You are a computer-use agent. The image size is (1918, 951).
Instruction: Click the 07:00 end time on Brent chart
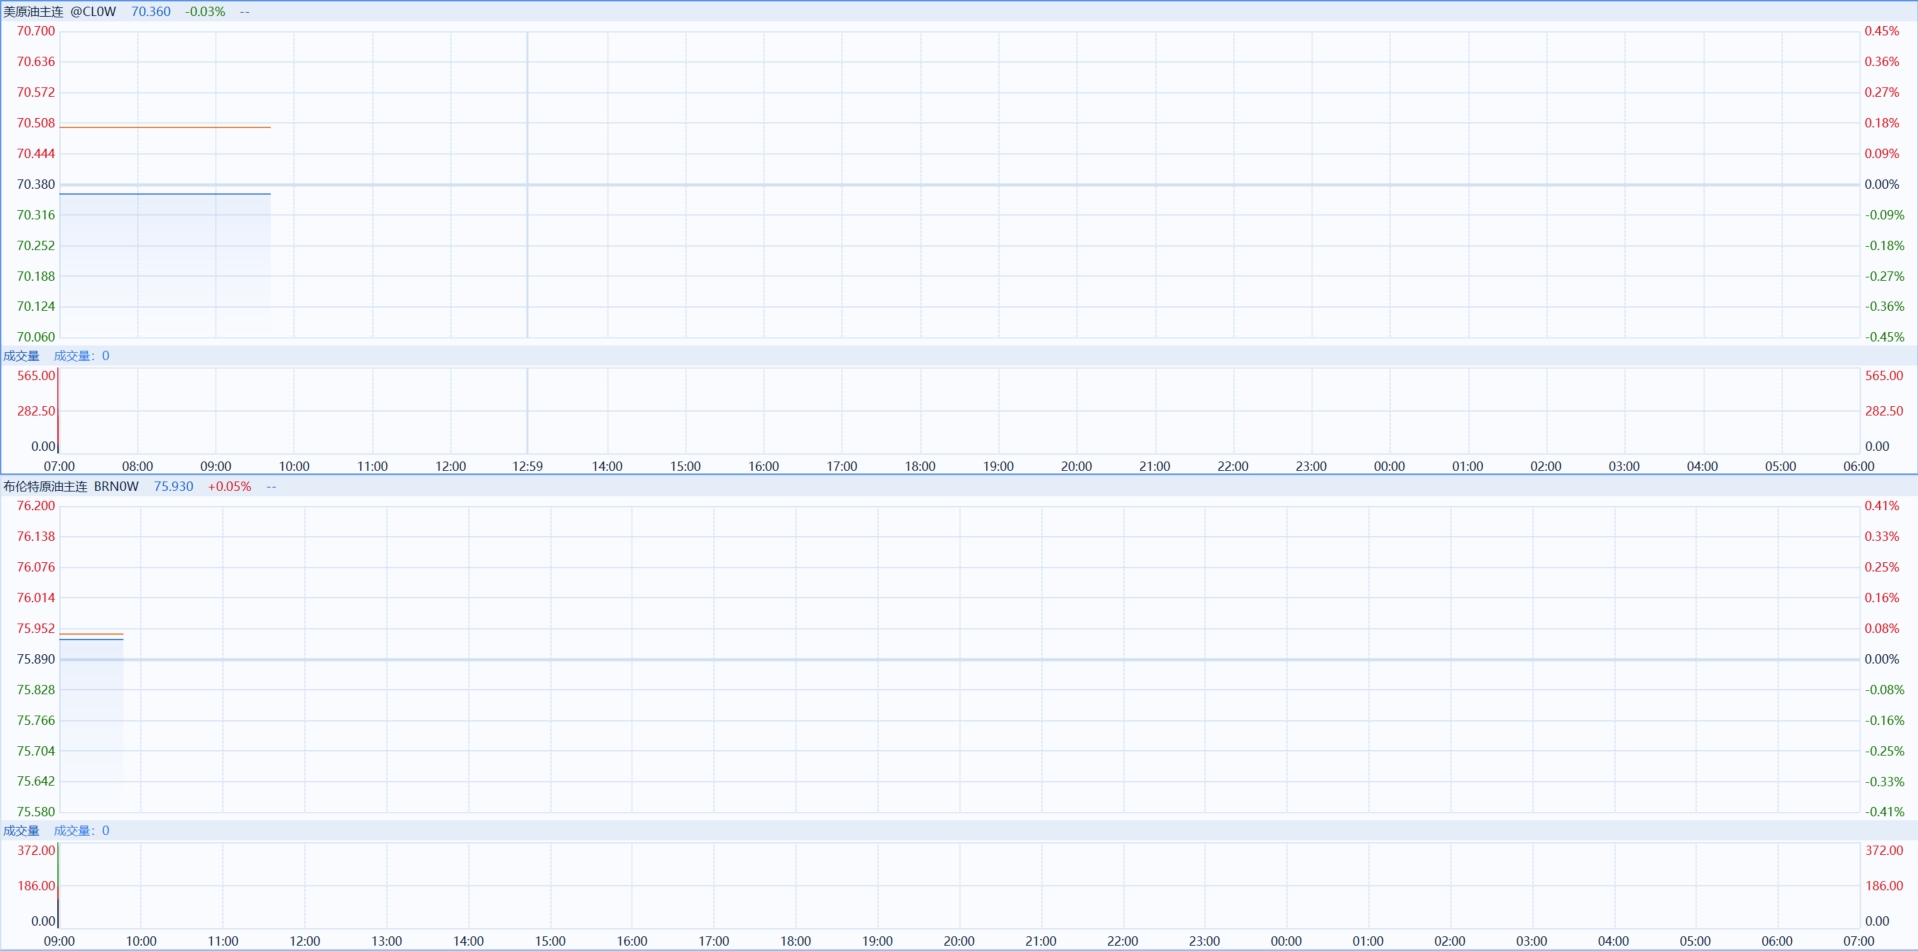tap(1858, 941)
